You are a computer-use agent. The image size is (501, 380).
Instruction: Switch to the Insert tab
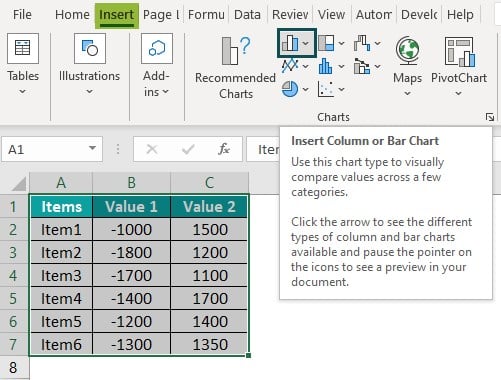(x=116, y=15)
